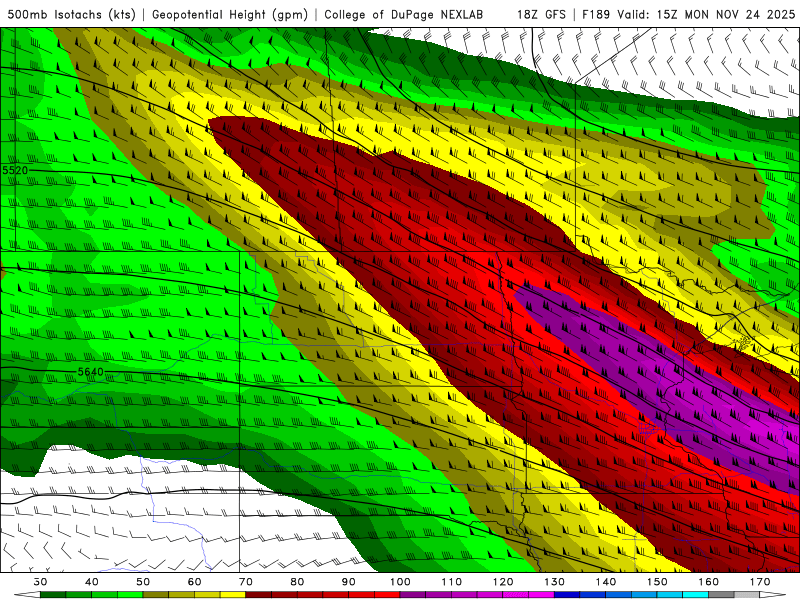
Task: Click the 70 value on the color scale
Action: [246, 582]
